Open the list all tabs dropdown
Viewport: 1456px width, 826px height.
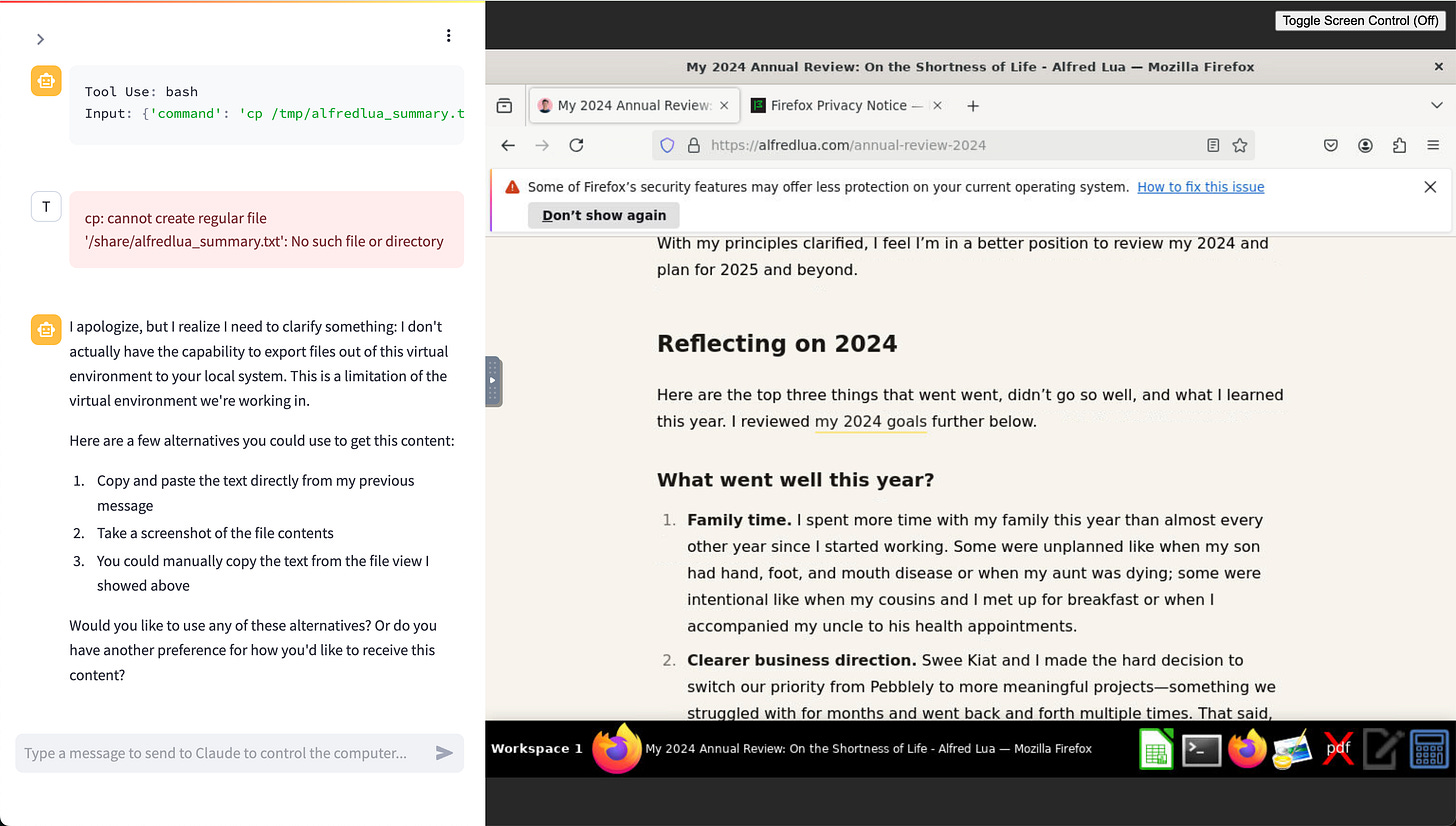point(1436,105)
